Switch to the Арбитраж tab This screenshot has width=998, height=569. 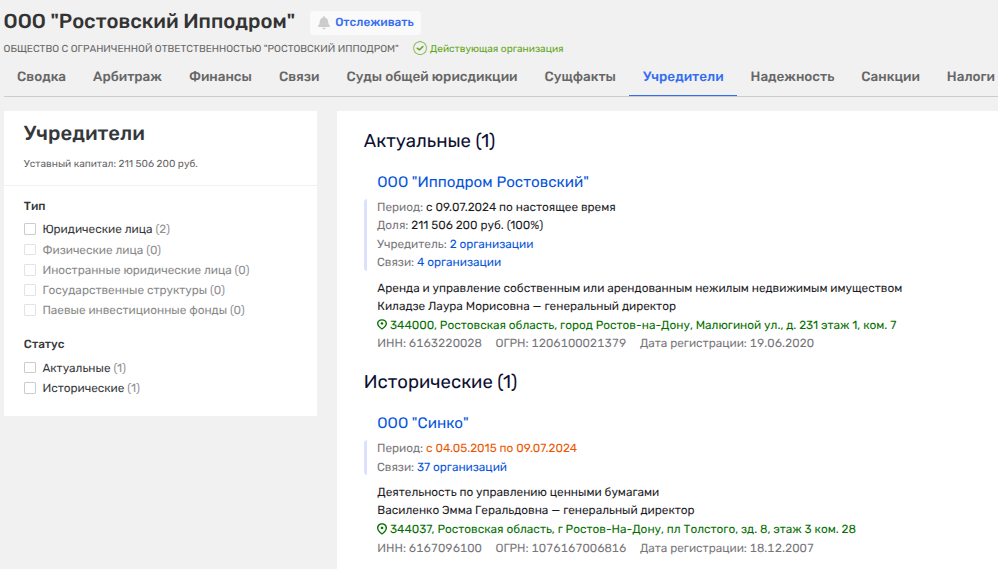pyautogui.click(x=128, y=77)
